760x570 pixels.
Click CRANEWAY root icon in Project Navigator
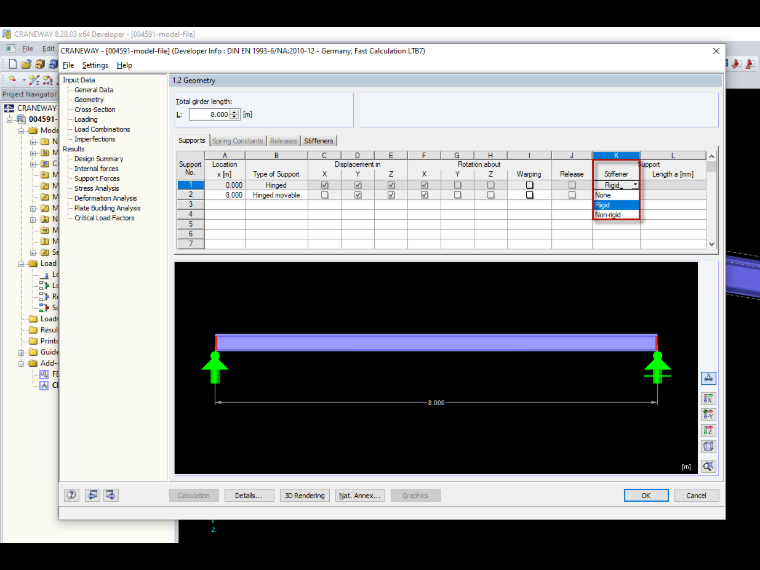click(x=9, y=108)
